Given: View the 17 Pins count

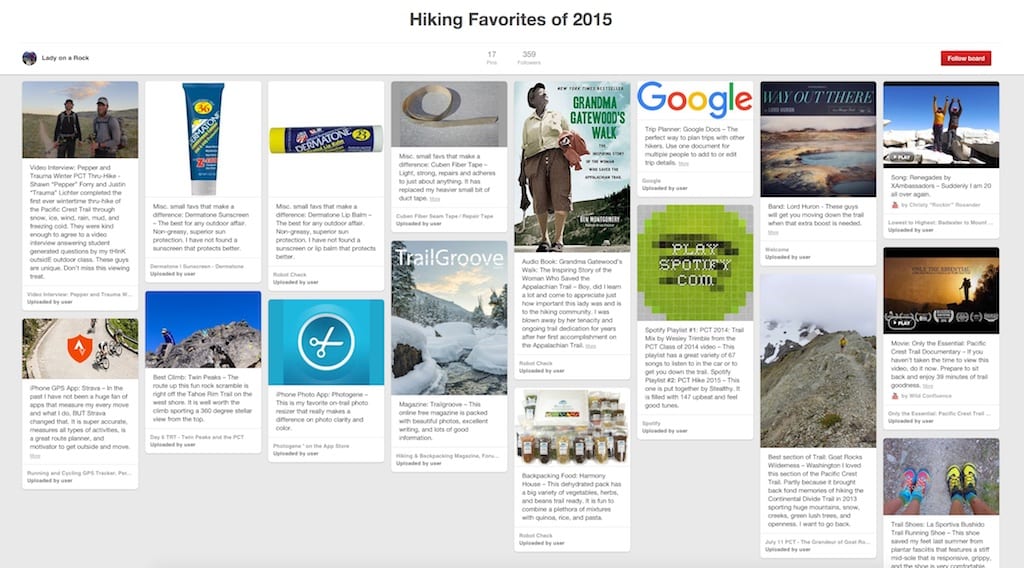Looking at the screenshot, I should tap(492, 57).
